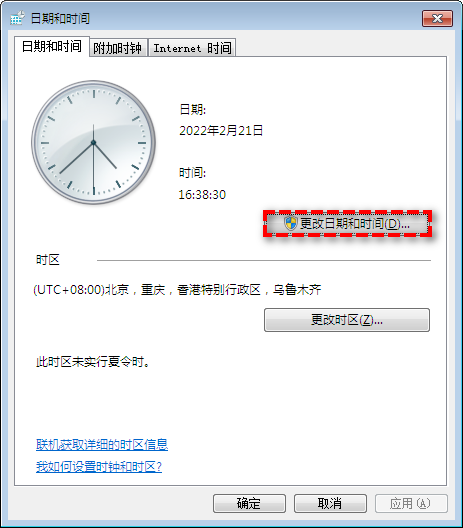Click the 更改时区(Z)... button
The height and width of the screenshot is (528, 463).
347,320
